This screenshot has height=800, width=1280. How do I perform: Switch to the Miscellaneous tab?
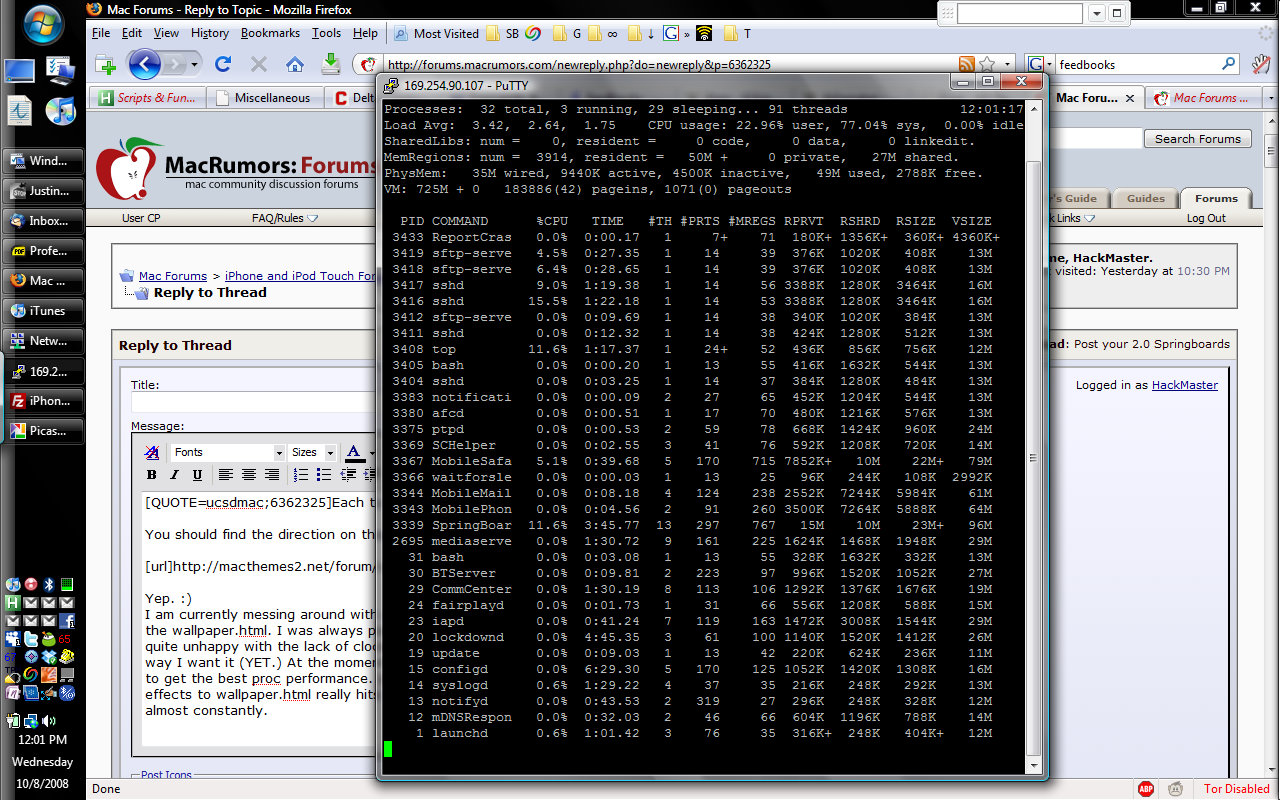[x=265, y=97]
